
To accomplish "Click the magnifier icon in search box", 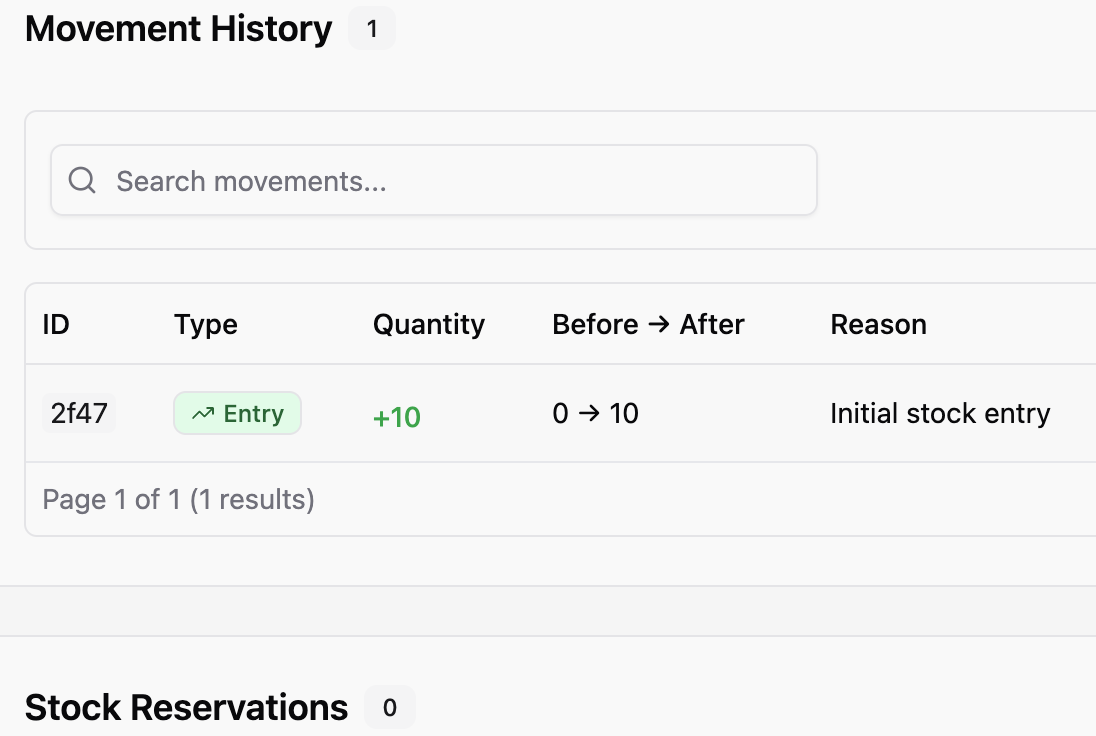I will point(82,181).
